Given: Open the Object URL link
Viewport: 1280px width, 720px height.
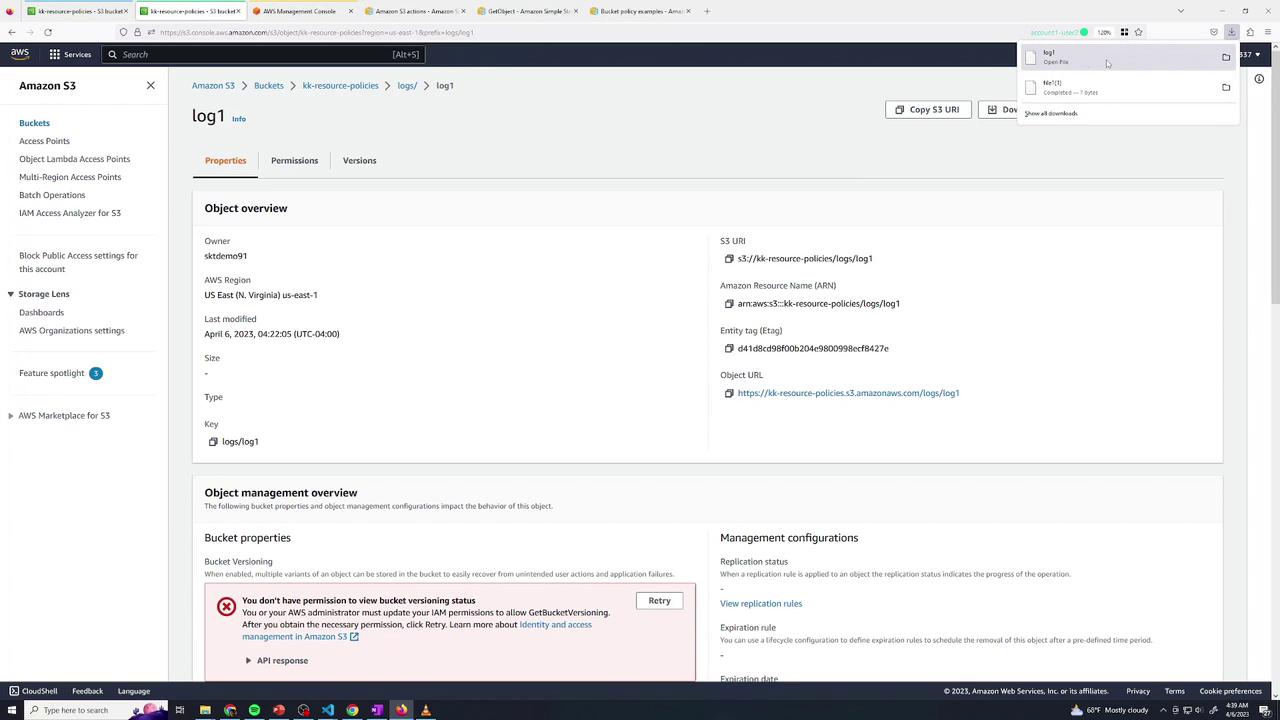Looking at the screenshot, I should click(x=848, y=393).
